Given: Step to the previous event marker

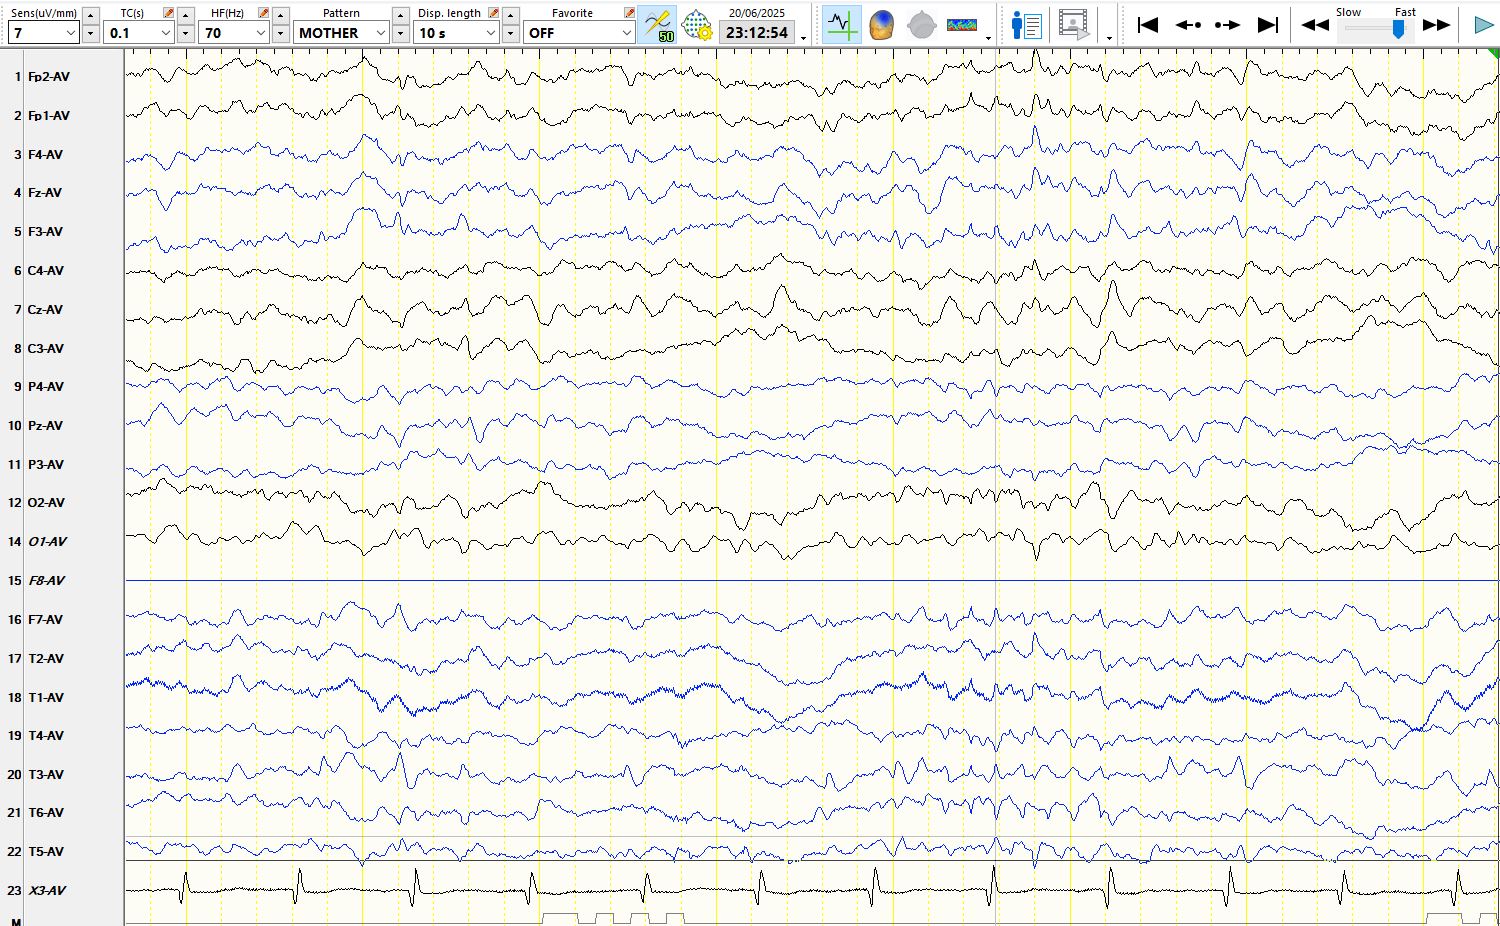Looking at the screenshot, I should click(1188, 25).
